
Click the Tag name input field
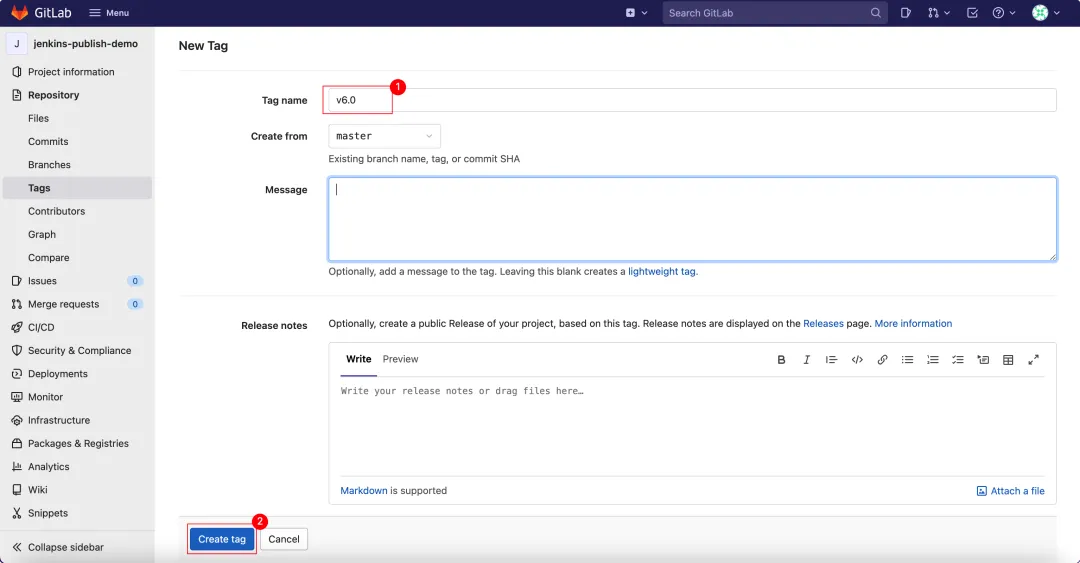(692, 100)
